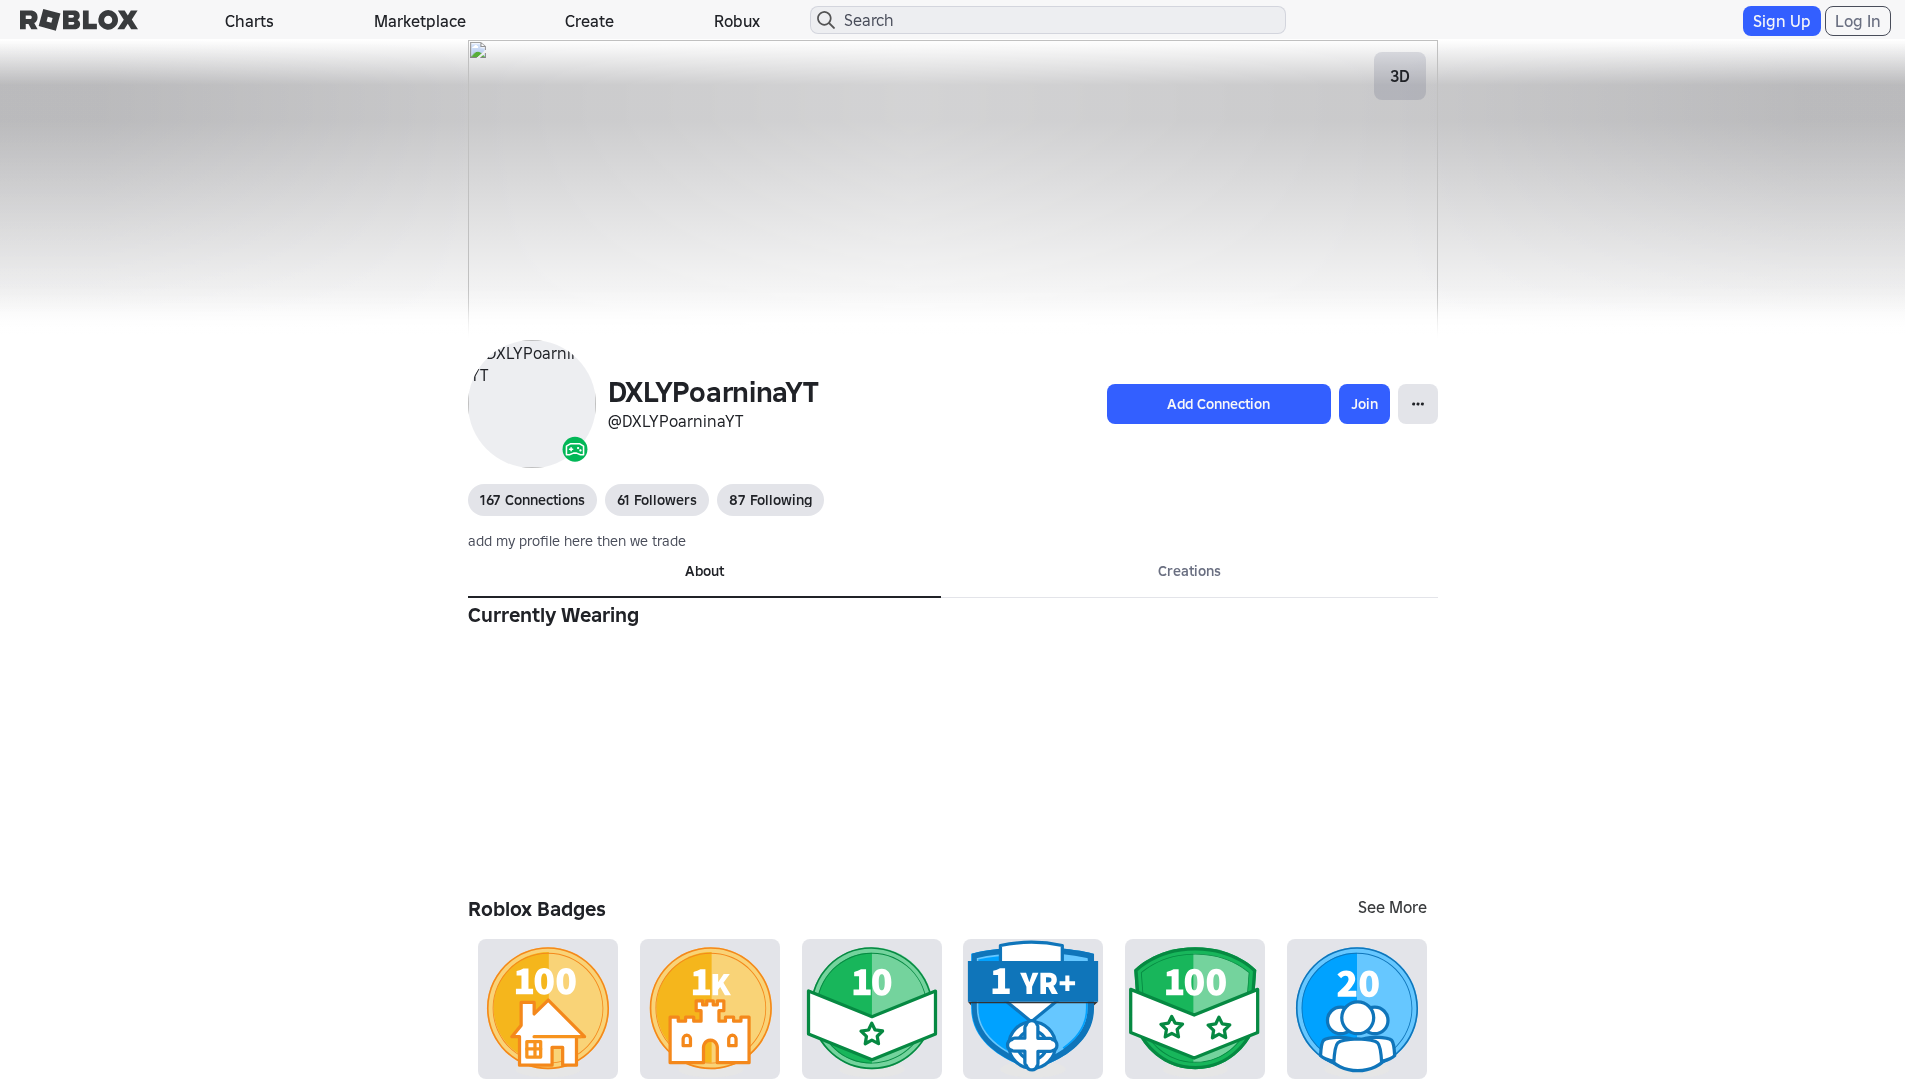This screenshot has width=1920, height=1080.
Task: Switch avatar display using the 3D button
Action: 1399,76
